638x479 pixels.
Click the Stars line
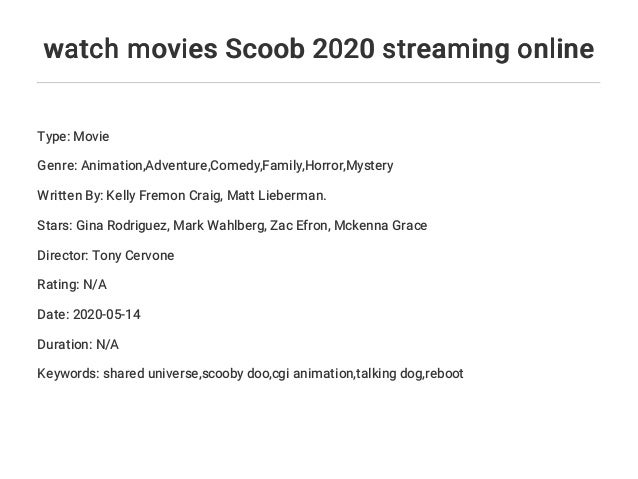click(x=232, y=225)
